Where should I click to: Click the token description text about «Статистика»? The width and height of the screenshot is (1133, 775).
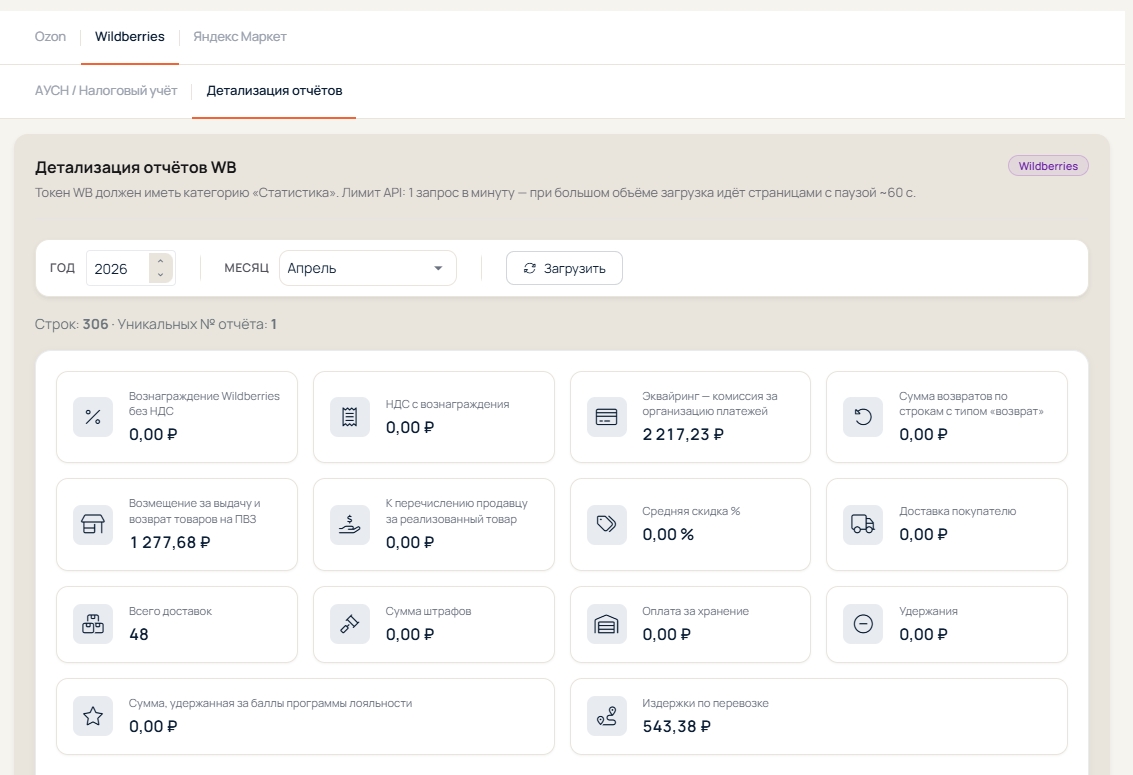point(475,193)
